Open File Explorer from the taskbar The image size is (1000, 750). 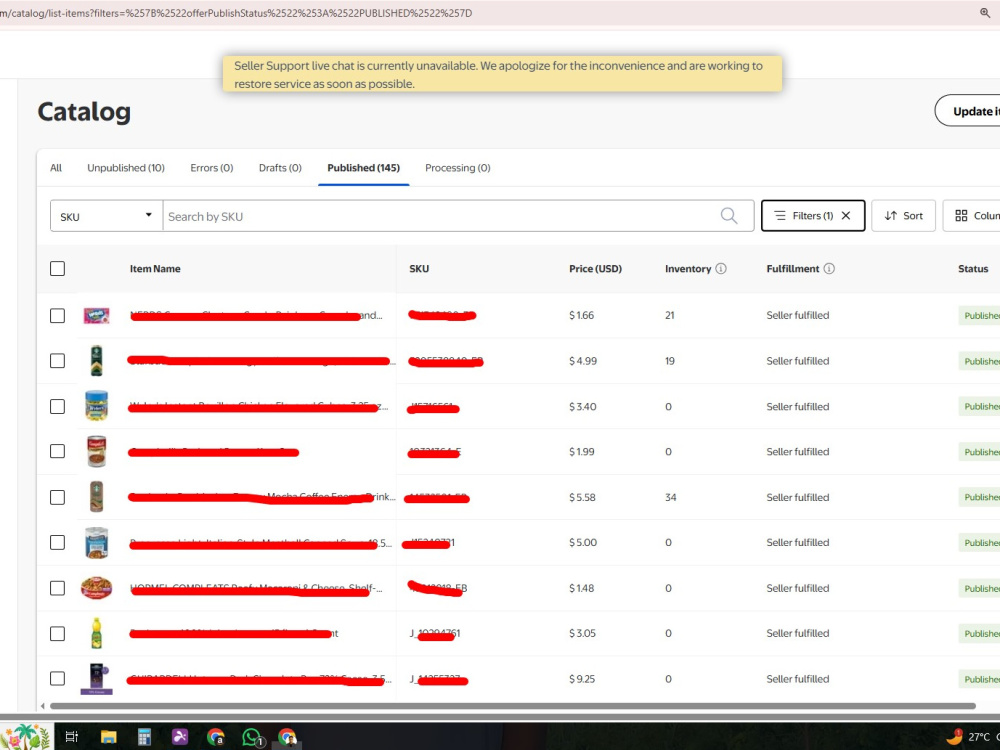(109, 737)
